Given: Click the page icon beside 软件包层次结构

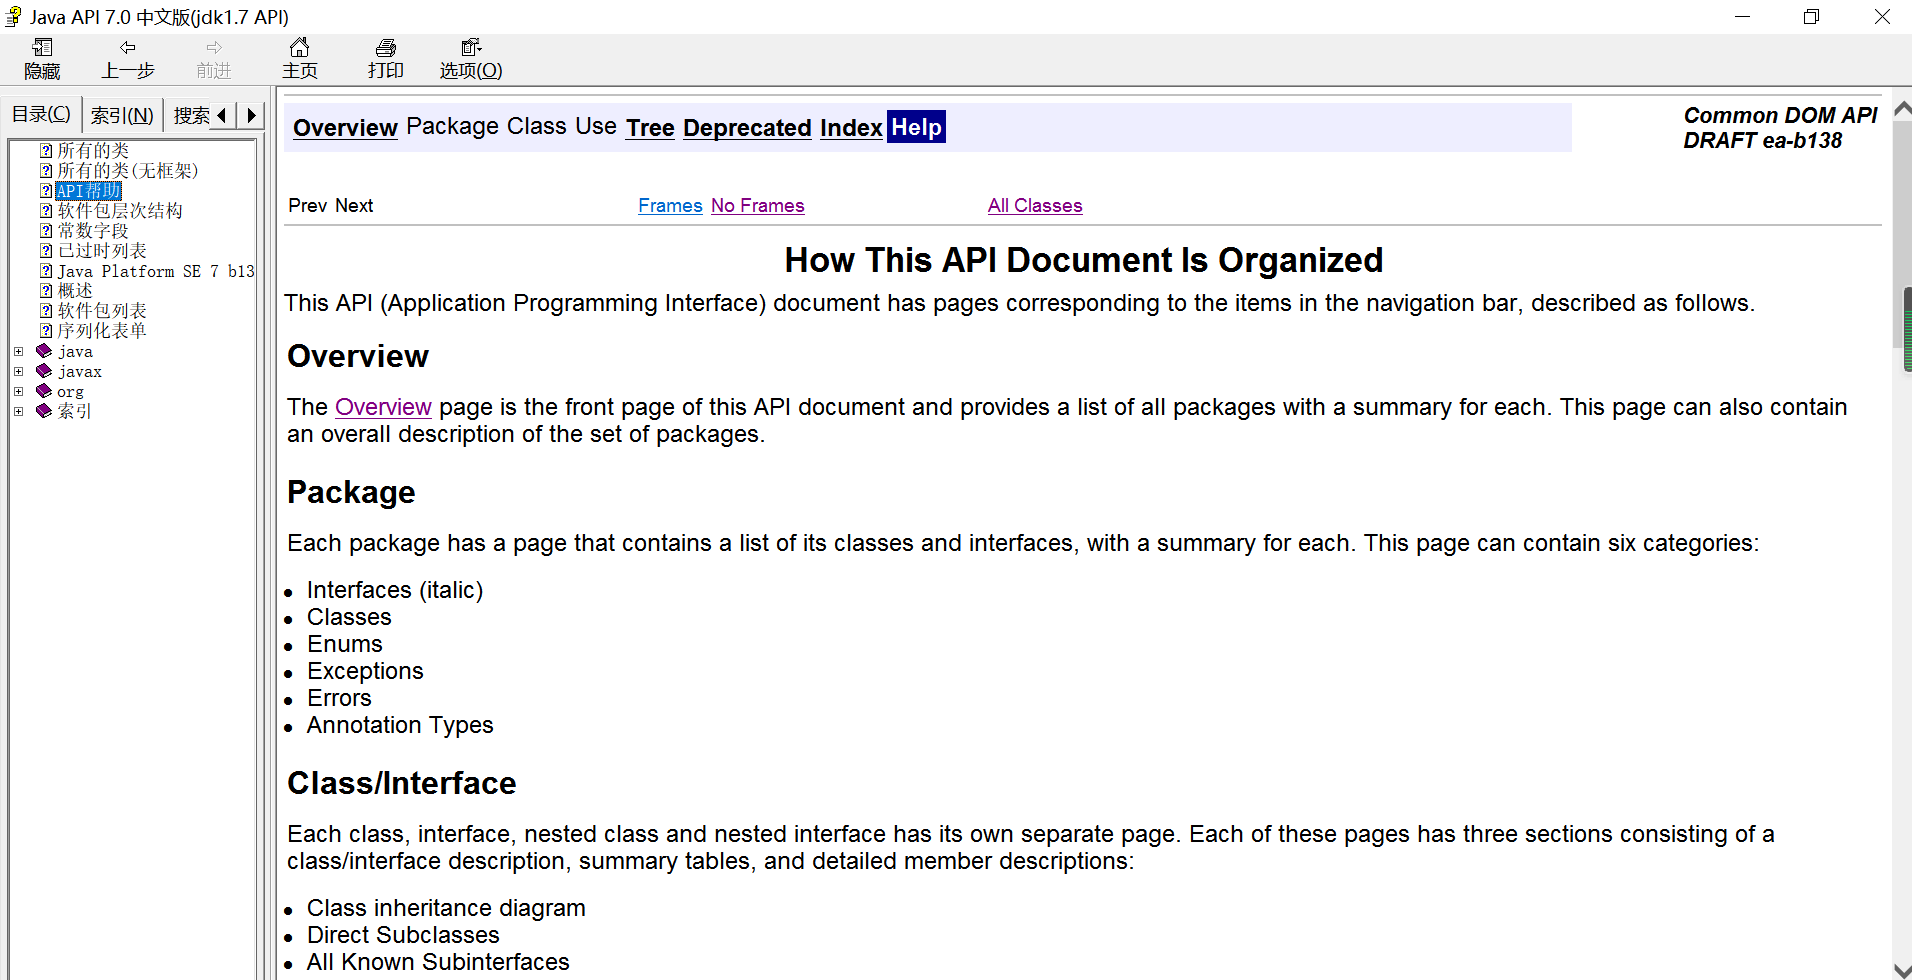Looking at the screenshot, I should [46, 210].
